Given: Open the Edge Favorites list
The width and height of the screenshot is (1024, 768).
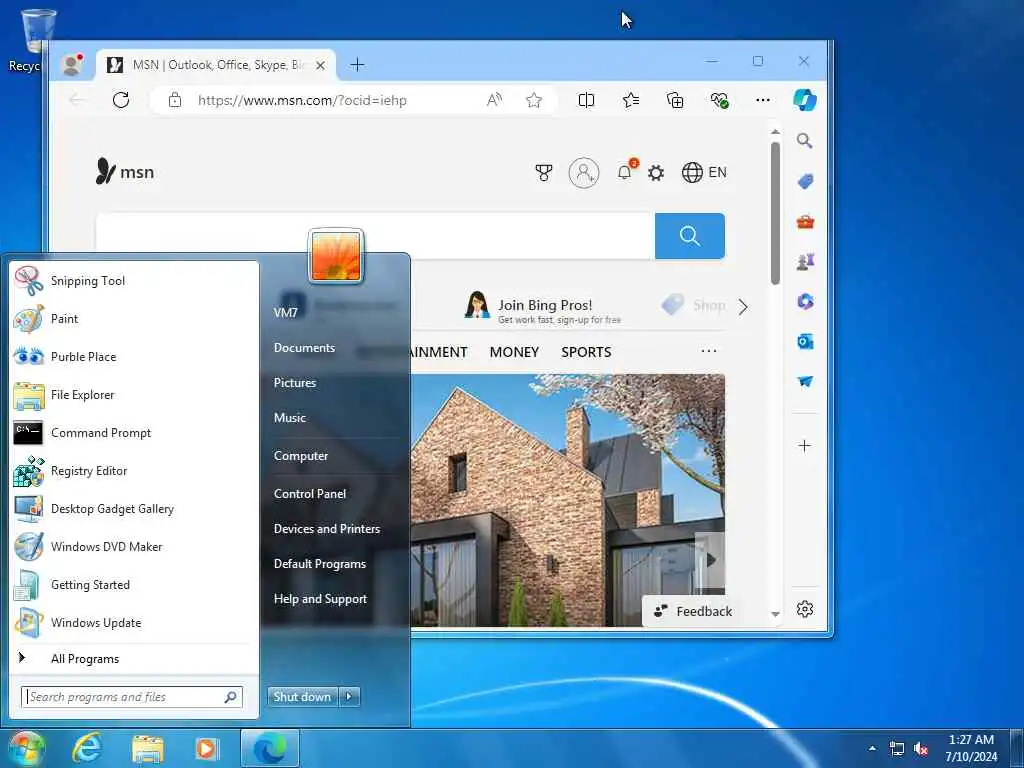Looking at the screenshot, I should pos(631,100).
